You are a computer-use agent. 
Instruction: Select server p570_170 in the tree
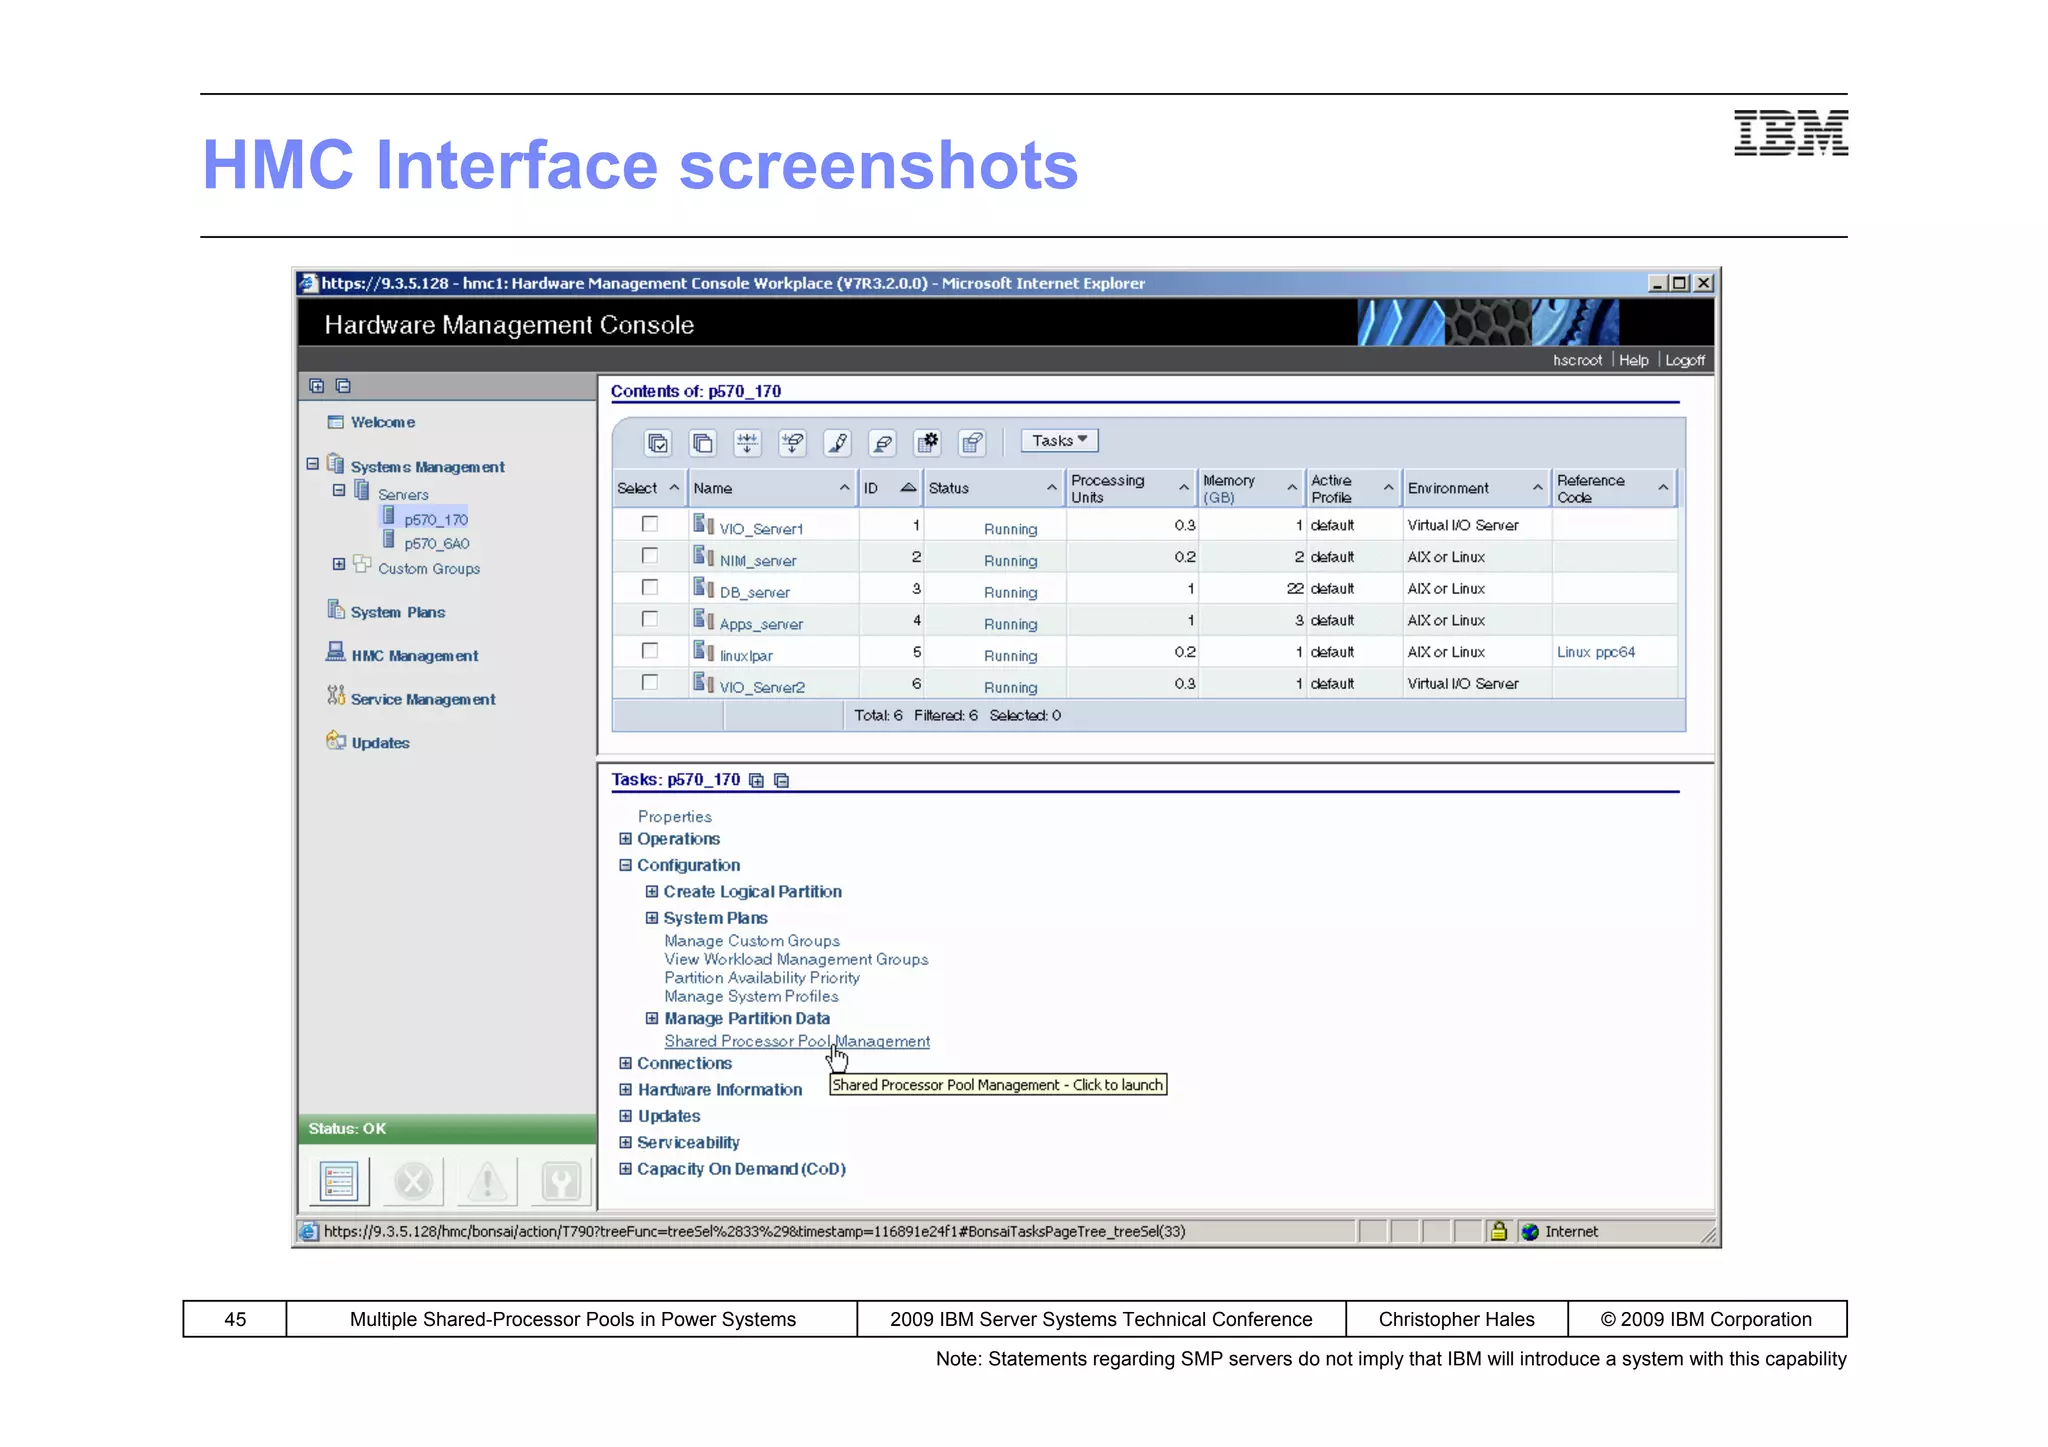[x=436, y=520]
